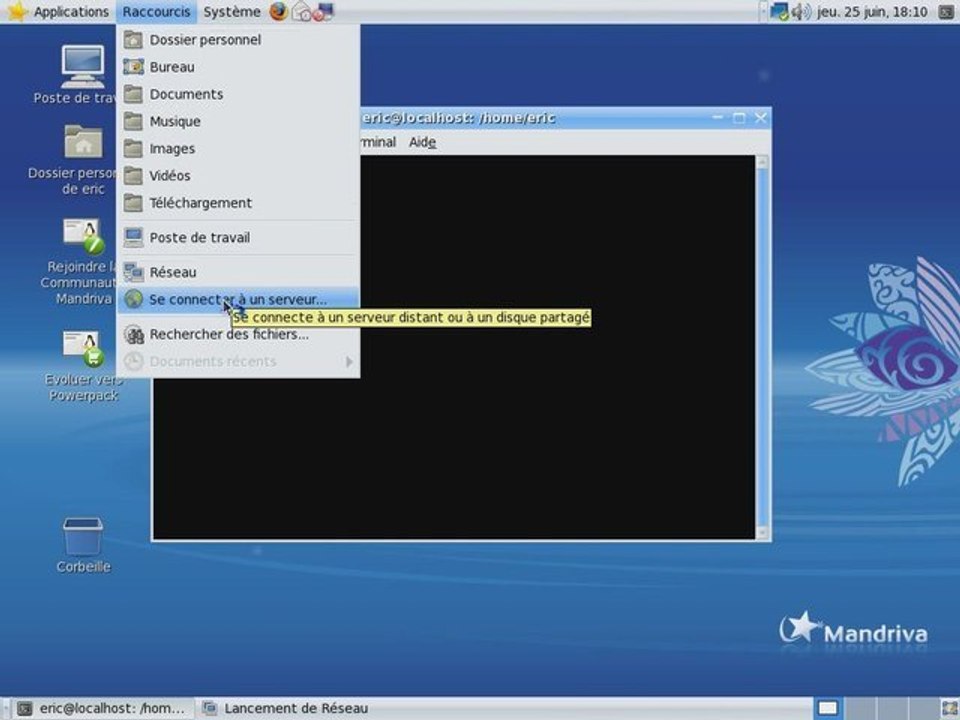Click the star icon beside Applications

click(x=17, y=11)
